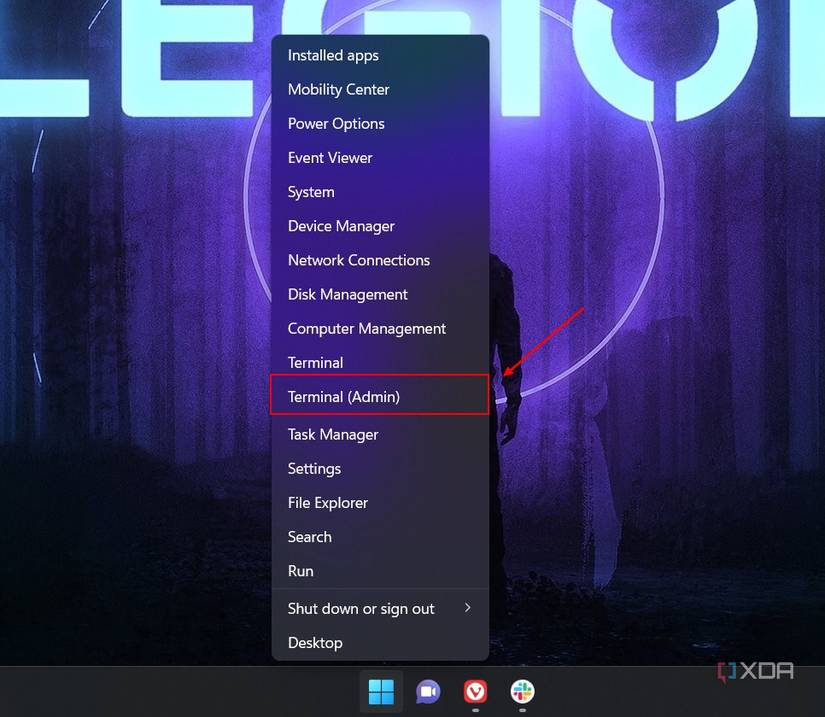Open the System settings page
825x717 pixels.
point(310,191)
